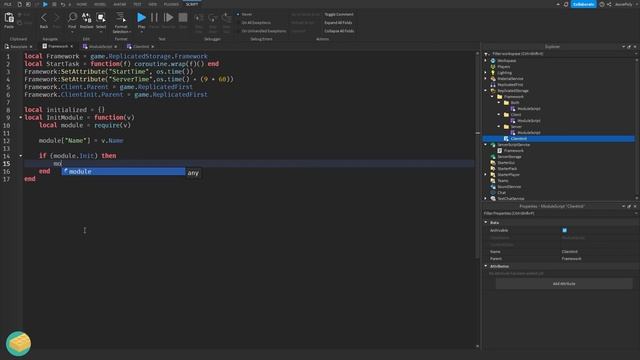Switch to the Framework script tab

tap(57, 47)
